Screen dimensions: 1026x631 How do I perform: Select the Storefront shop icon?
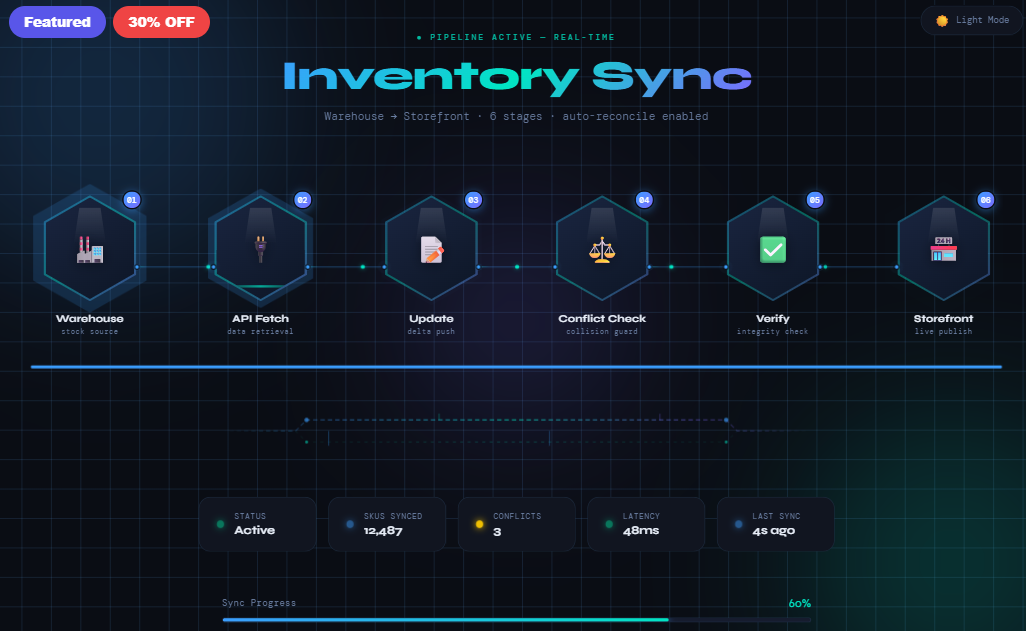[x=944, y=248]
